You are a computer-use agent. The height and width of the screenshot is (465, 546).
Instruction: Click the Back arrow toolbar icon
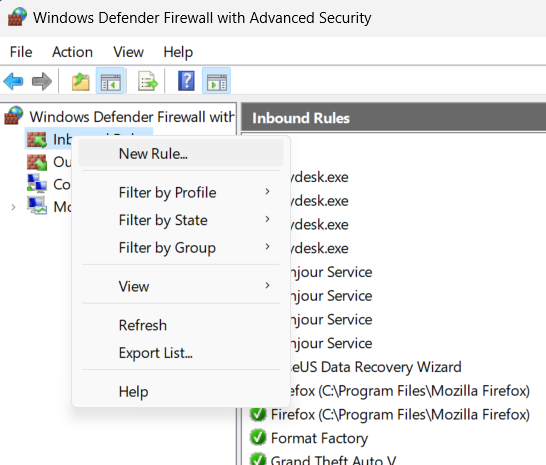13,81
